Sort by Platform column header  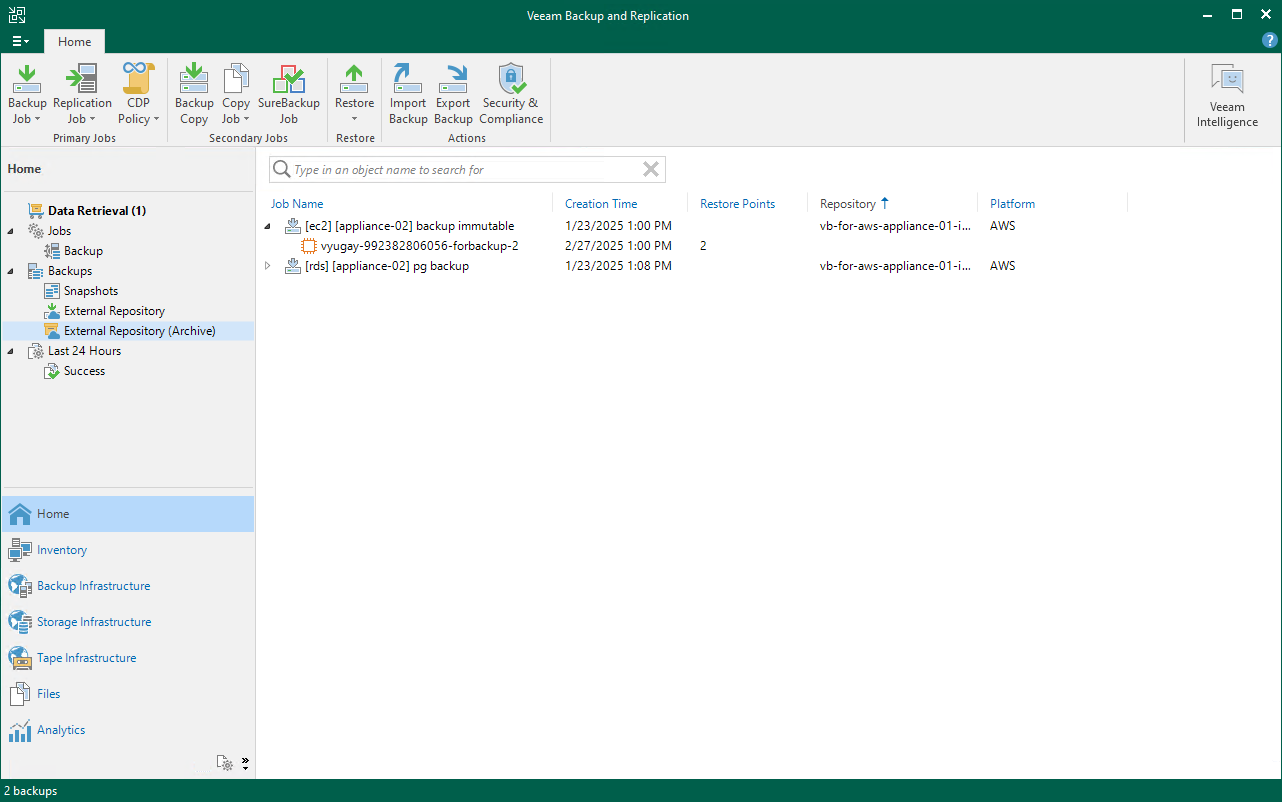(1012, 204)
